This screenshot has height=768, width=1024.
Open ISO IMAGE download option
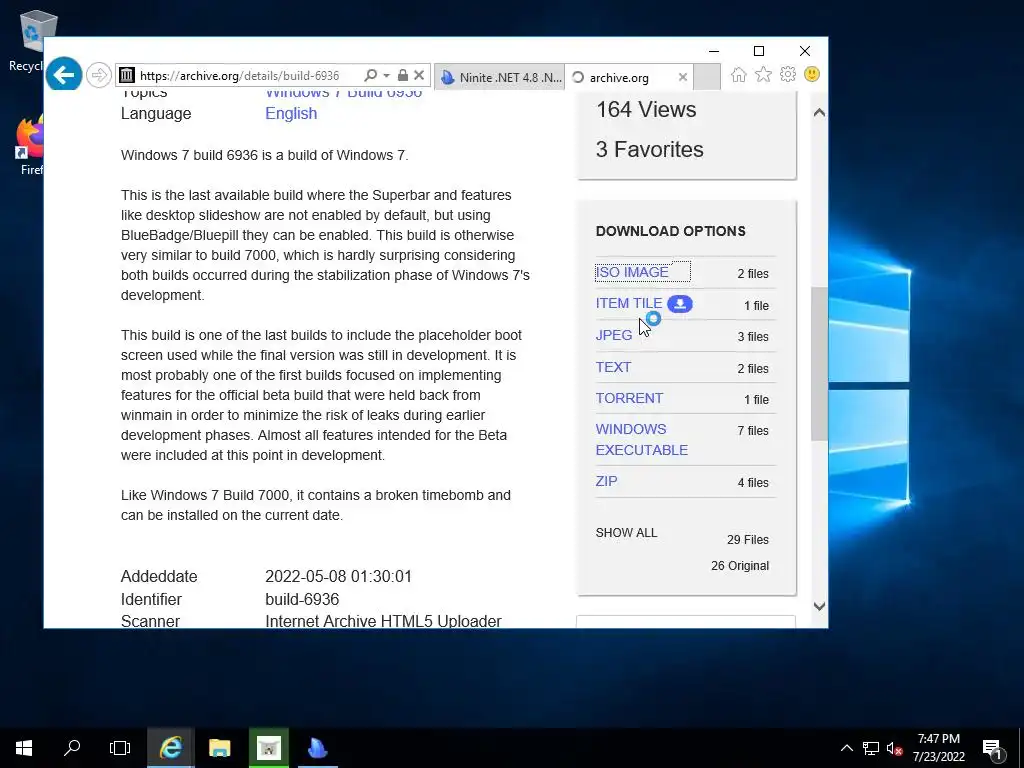click(632, 272)
